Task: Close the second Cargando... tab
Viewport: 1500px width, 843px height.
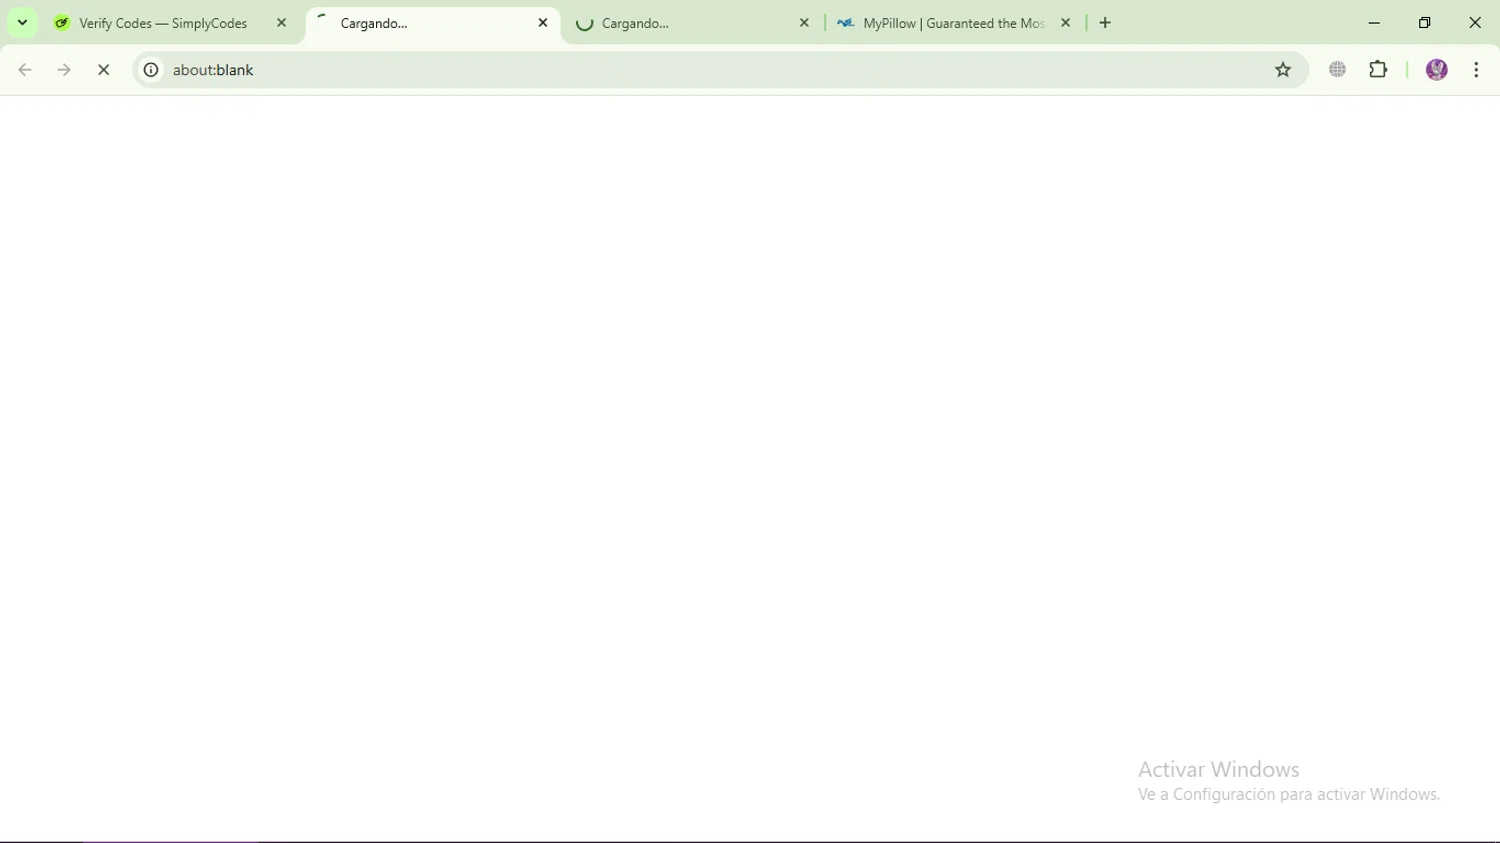Action: tap(804, 23)
